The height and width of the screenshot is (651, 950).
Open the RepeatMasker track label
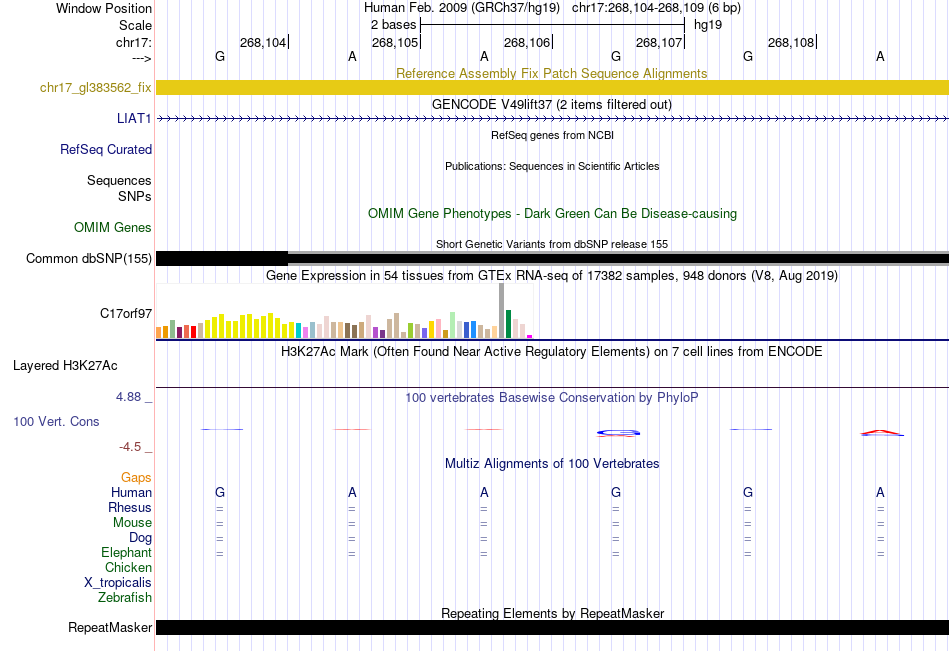coord(110,627)
